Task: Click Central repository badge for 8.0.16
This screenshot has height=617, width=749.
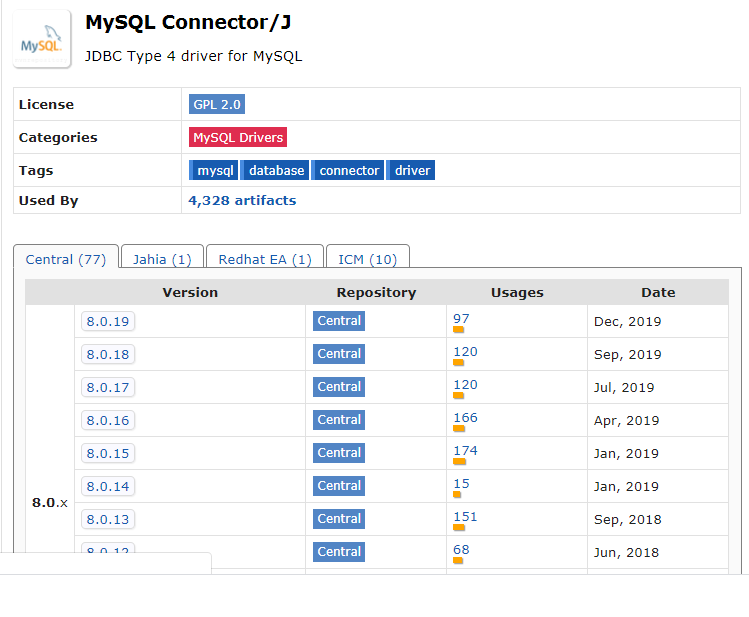Action: coord(339,419)
